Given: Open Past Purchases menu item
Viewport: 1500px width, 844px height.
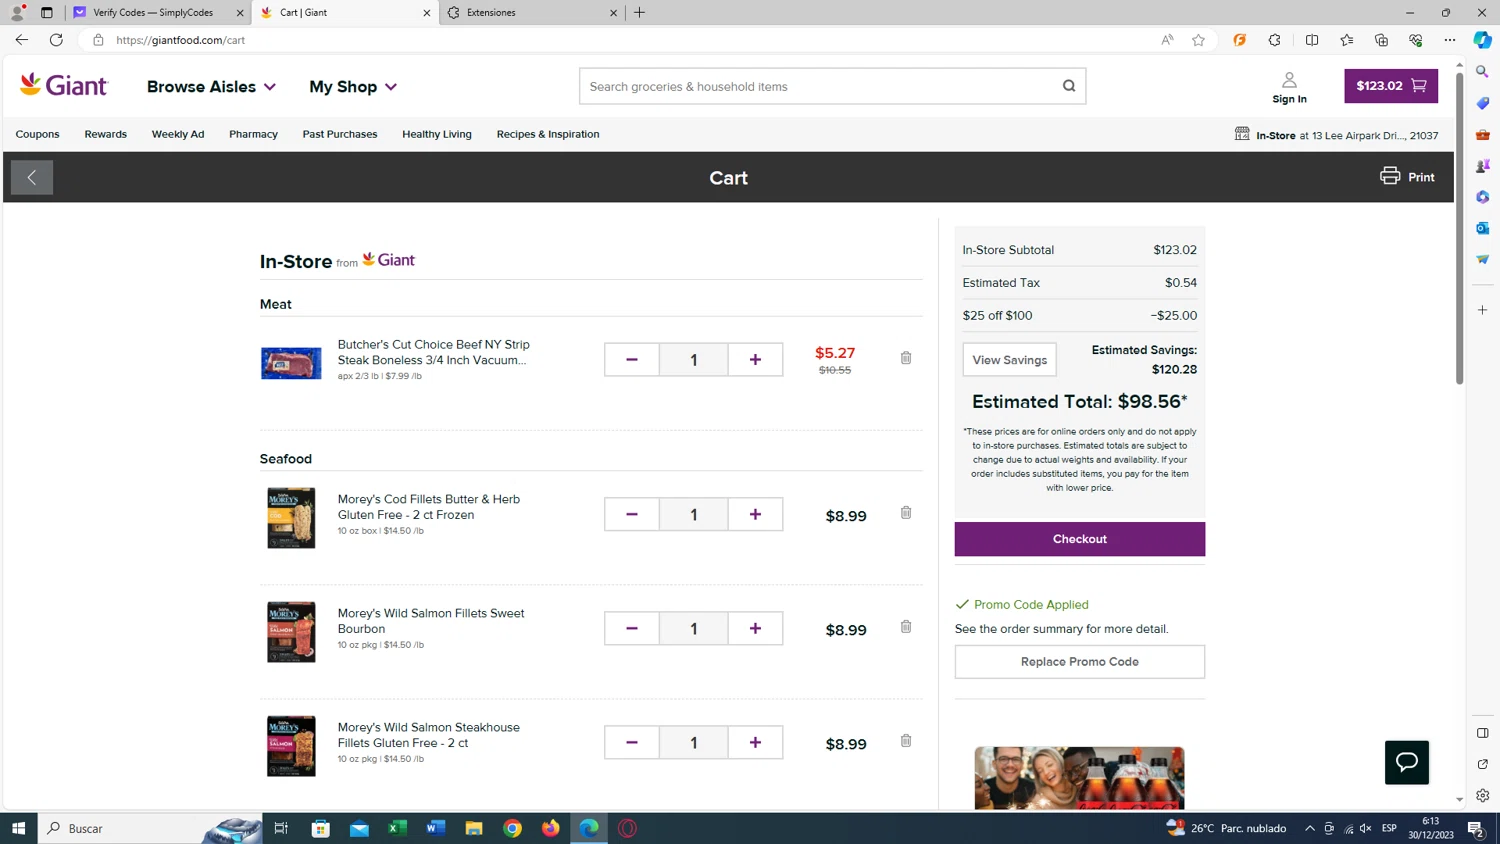Looking at the screenshot, I should 340,134.
